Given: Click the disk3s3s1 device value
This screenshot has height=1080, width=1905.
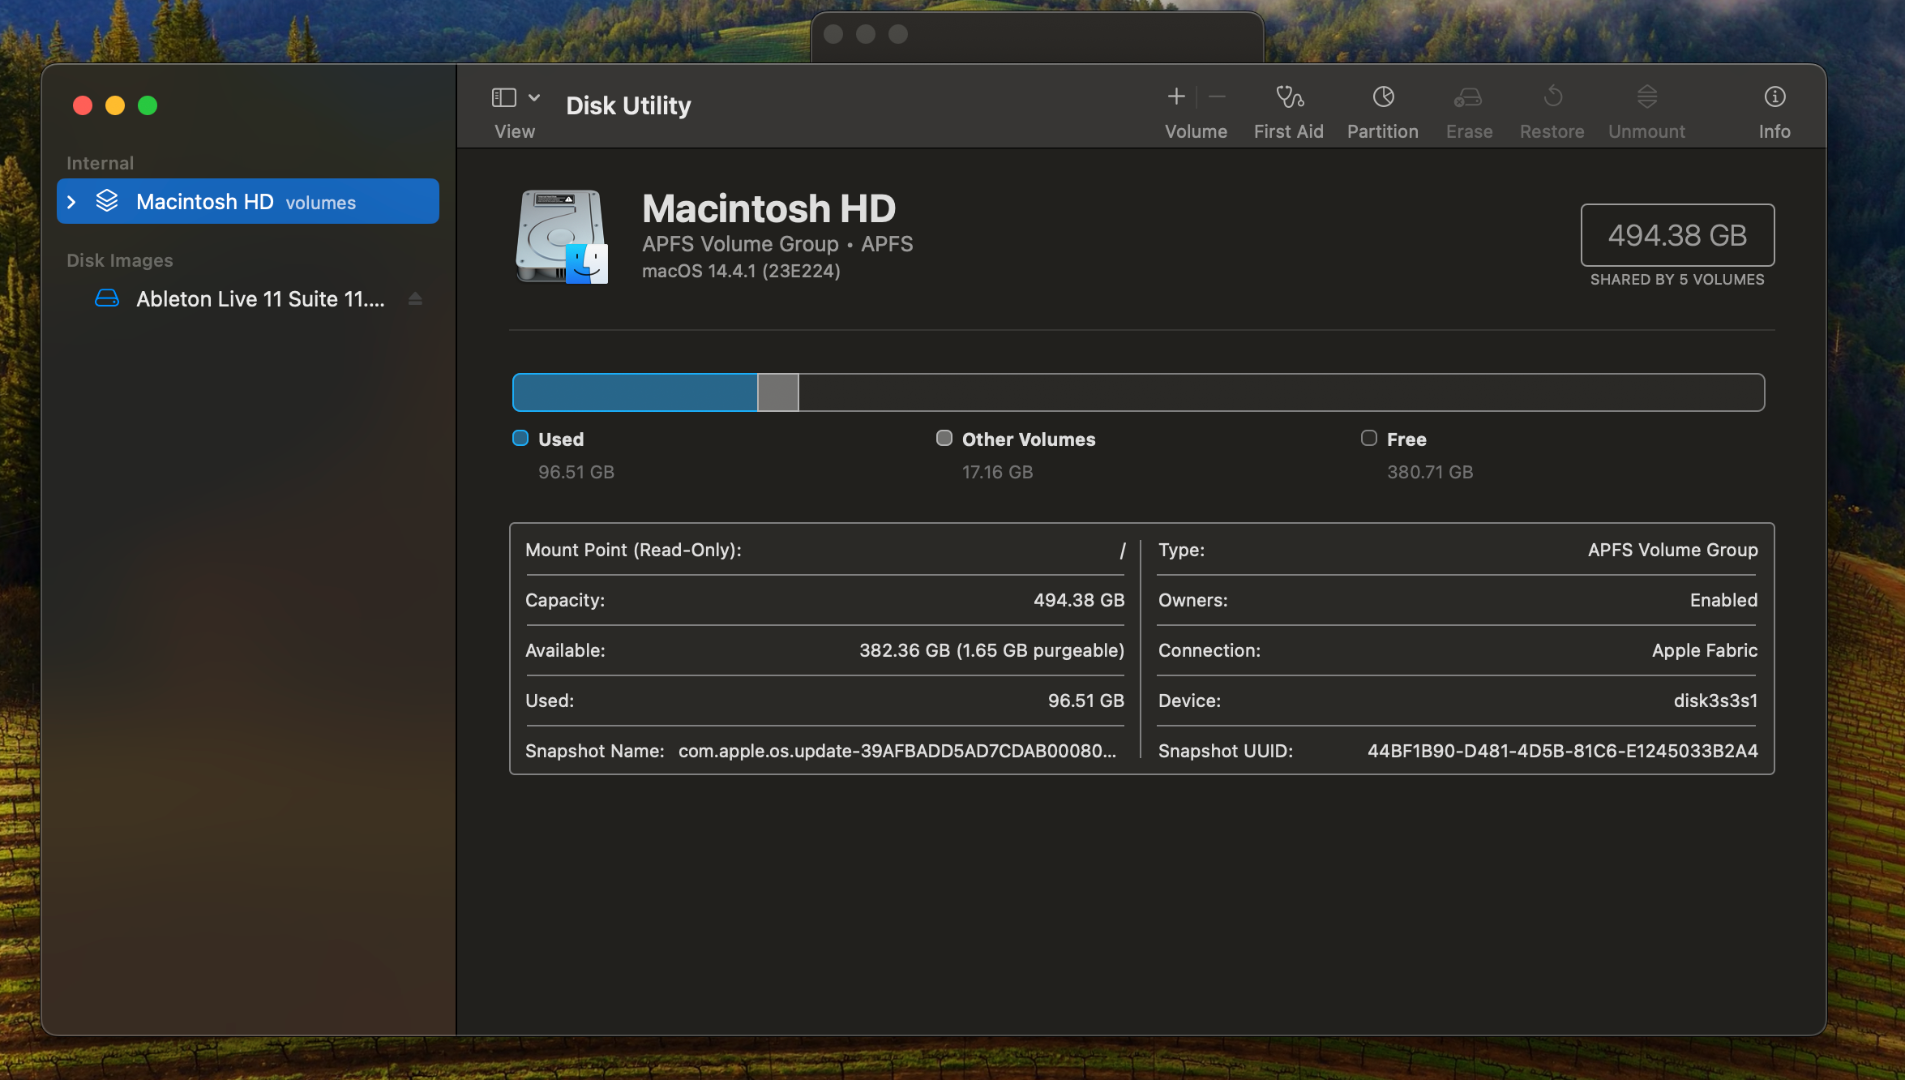Looking at the screenshot, I should coord(1715,701).
